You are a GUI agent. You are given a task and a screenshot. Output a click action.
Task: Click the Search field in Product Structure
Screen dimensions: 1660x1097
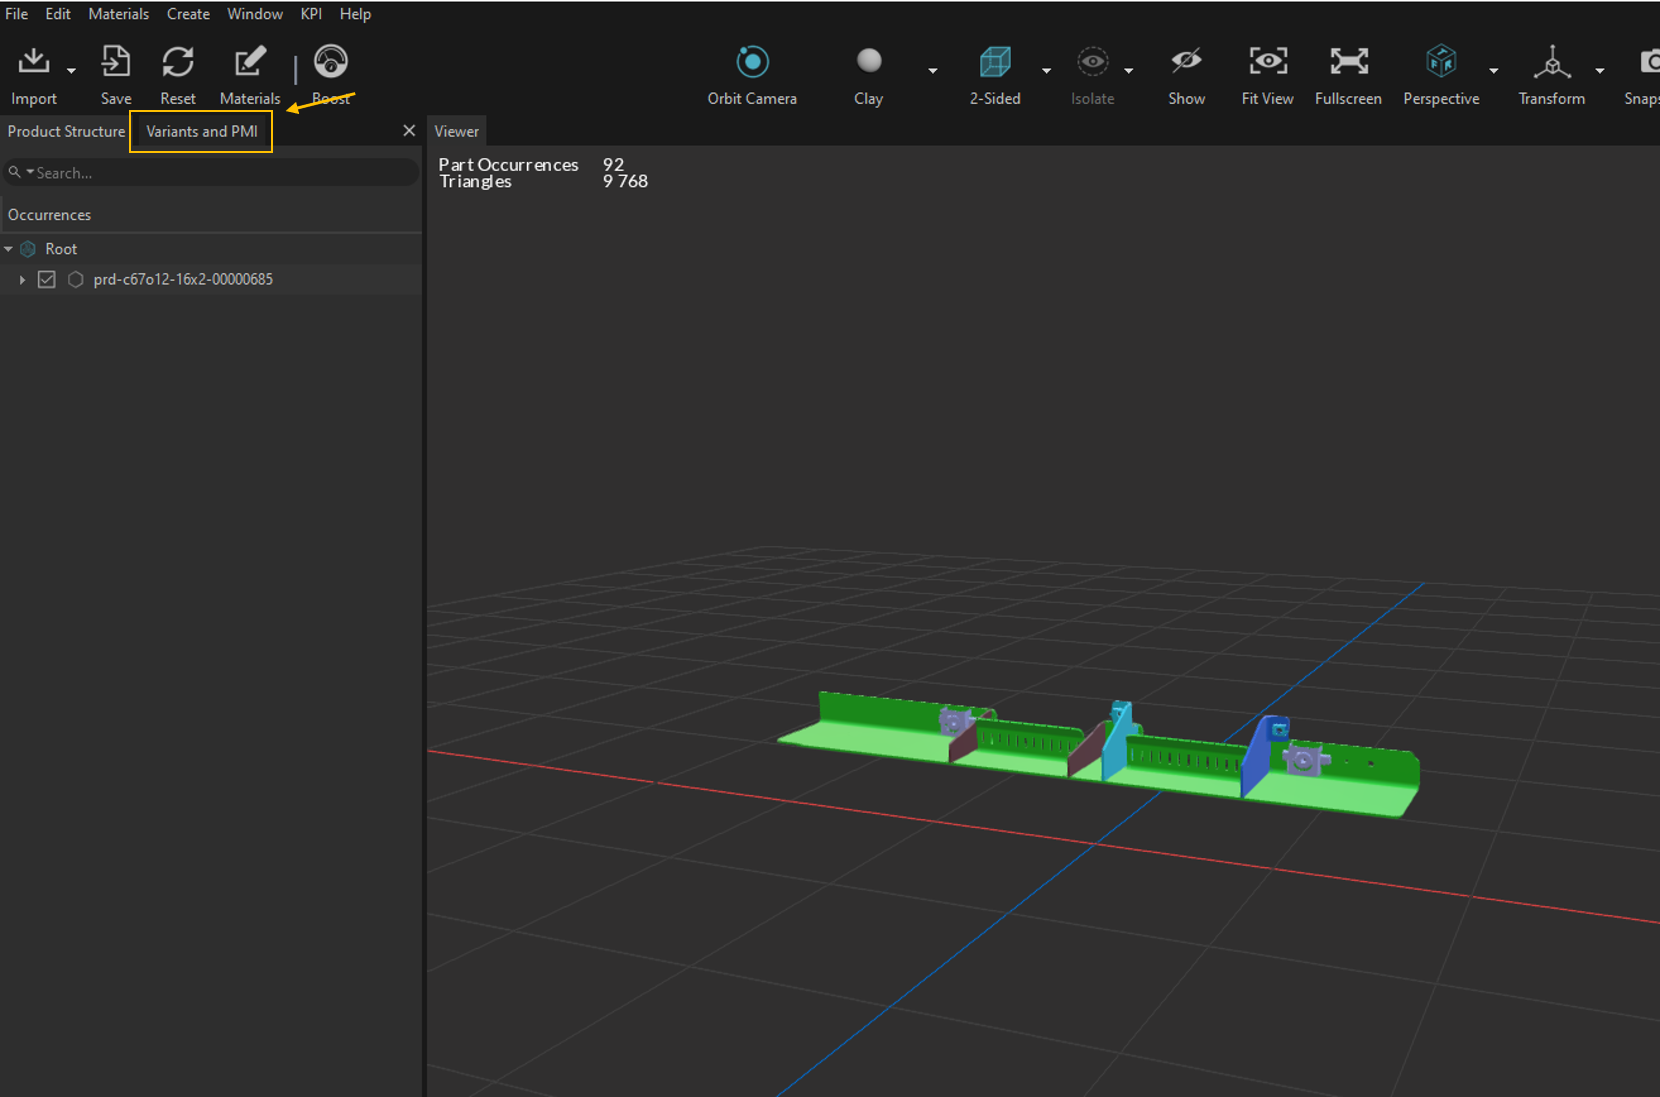click(220, 173)
